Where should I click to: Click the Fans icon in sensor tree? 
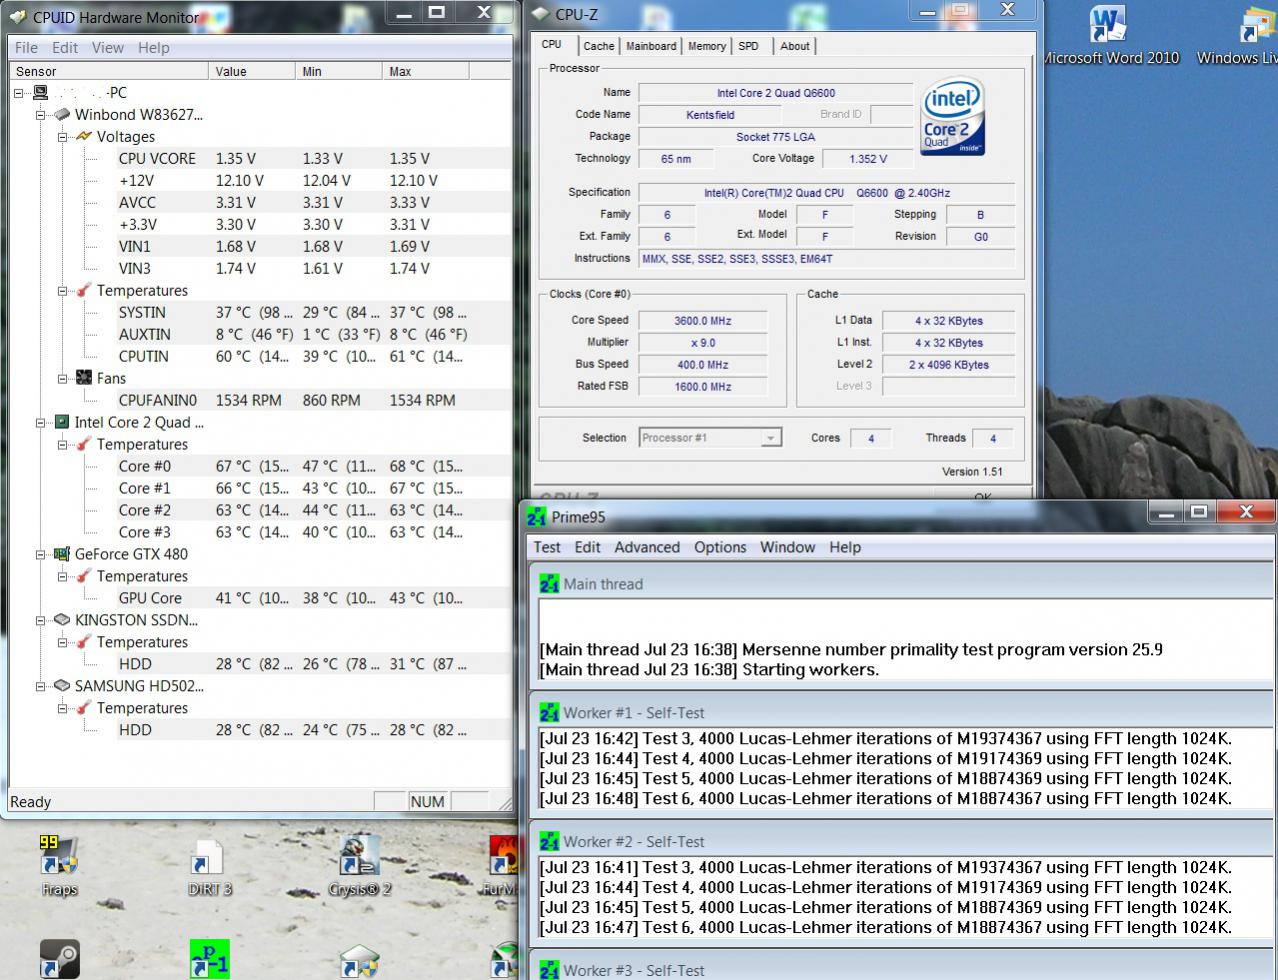[84, 379]
